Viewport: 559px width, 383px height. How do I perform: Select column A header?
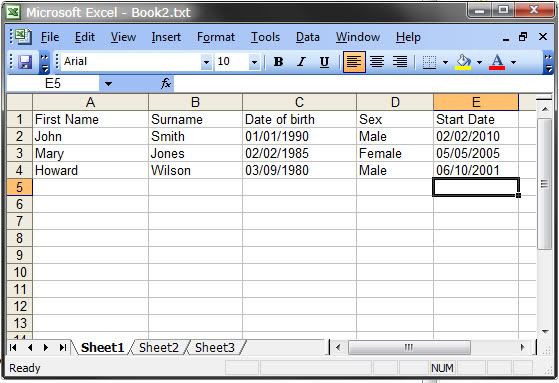91,102
